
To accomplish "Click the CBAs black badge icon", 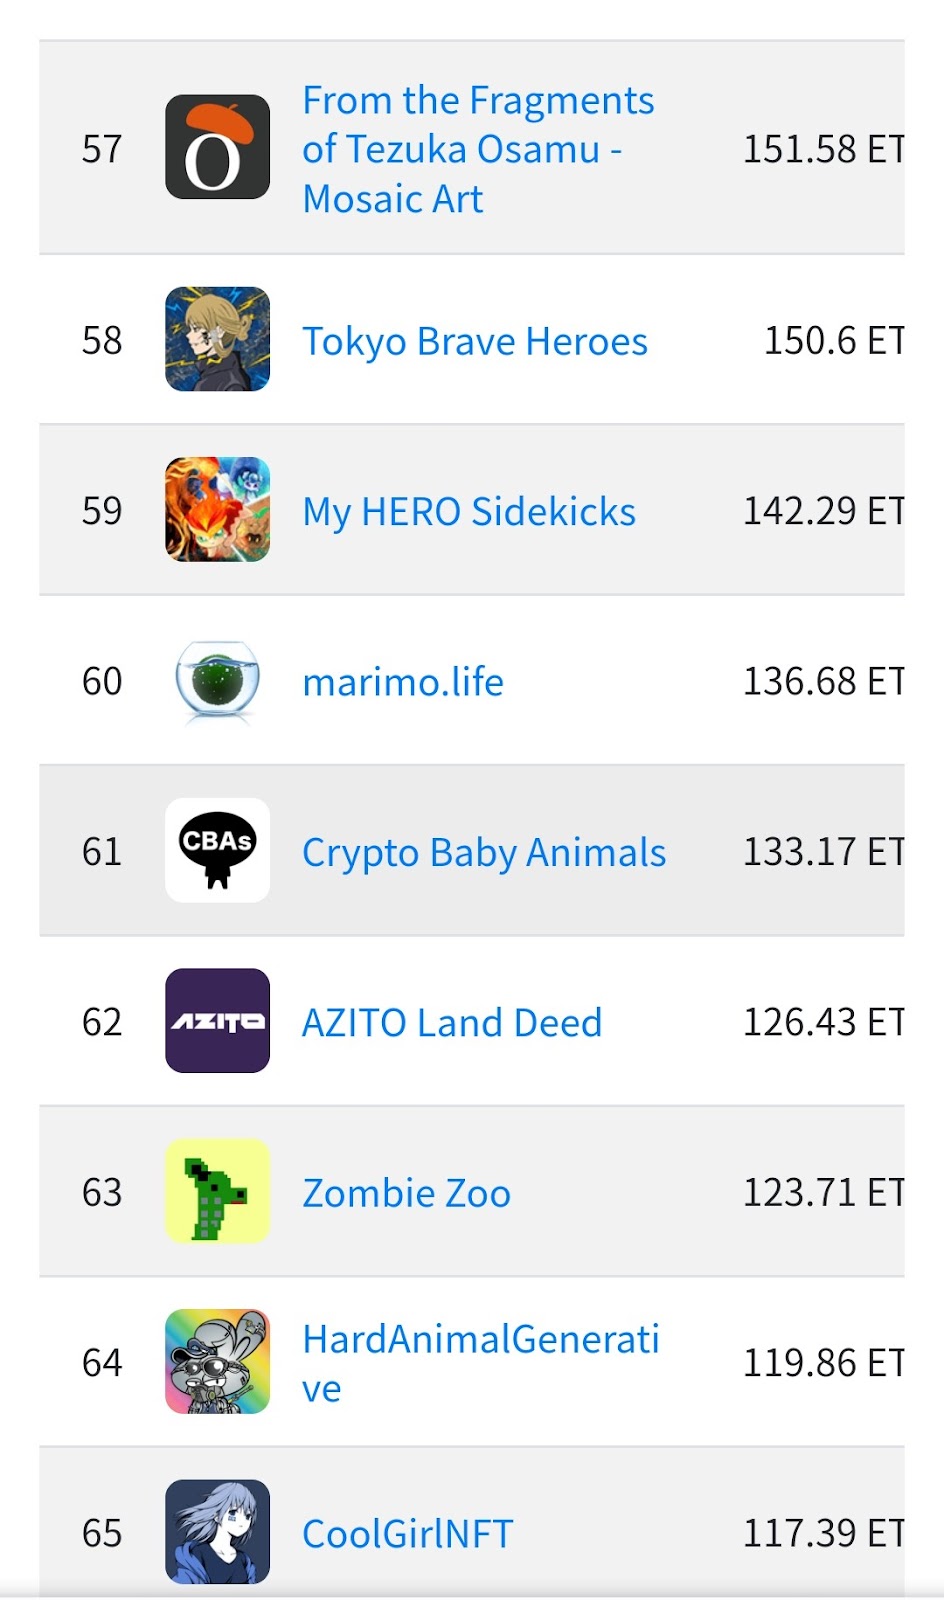I will pyautogui.click(x=217, y=851).
